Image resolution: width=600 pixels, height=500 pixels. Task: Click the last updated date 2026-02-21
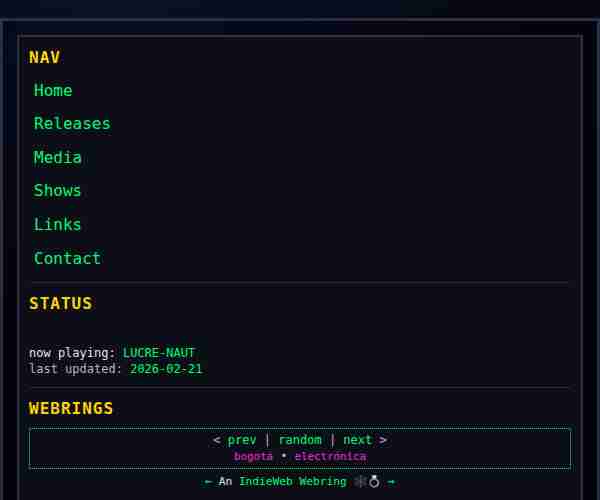click(x=166, y=369)
